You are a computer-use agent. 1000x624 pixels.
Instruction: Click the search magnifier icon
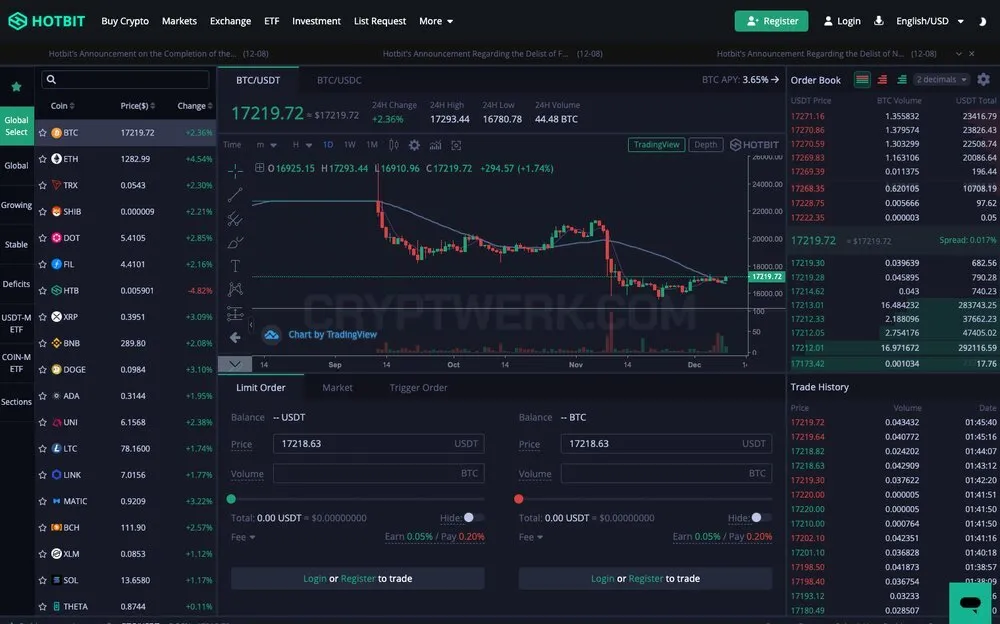coord(52,80)
